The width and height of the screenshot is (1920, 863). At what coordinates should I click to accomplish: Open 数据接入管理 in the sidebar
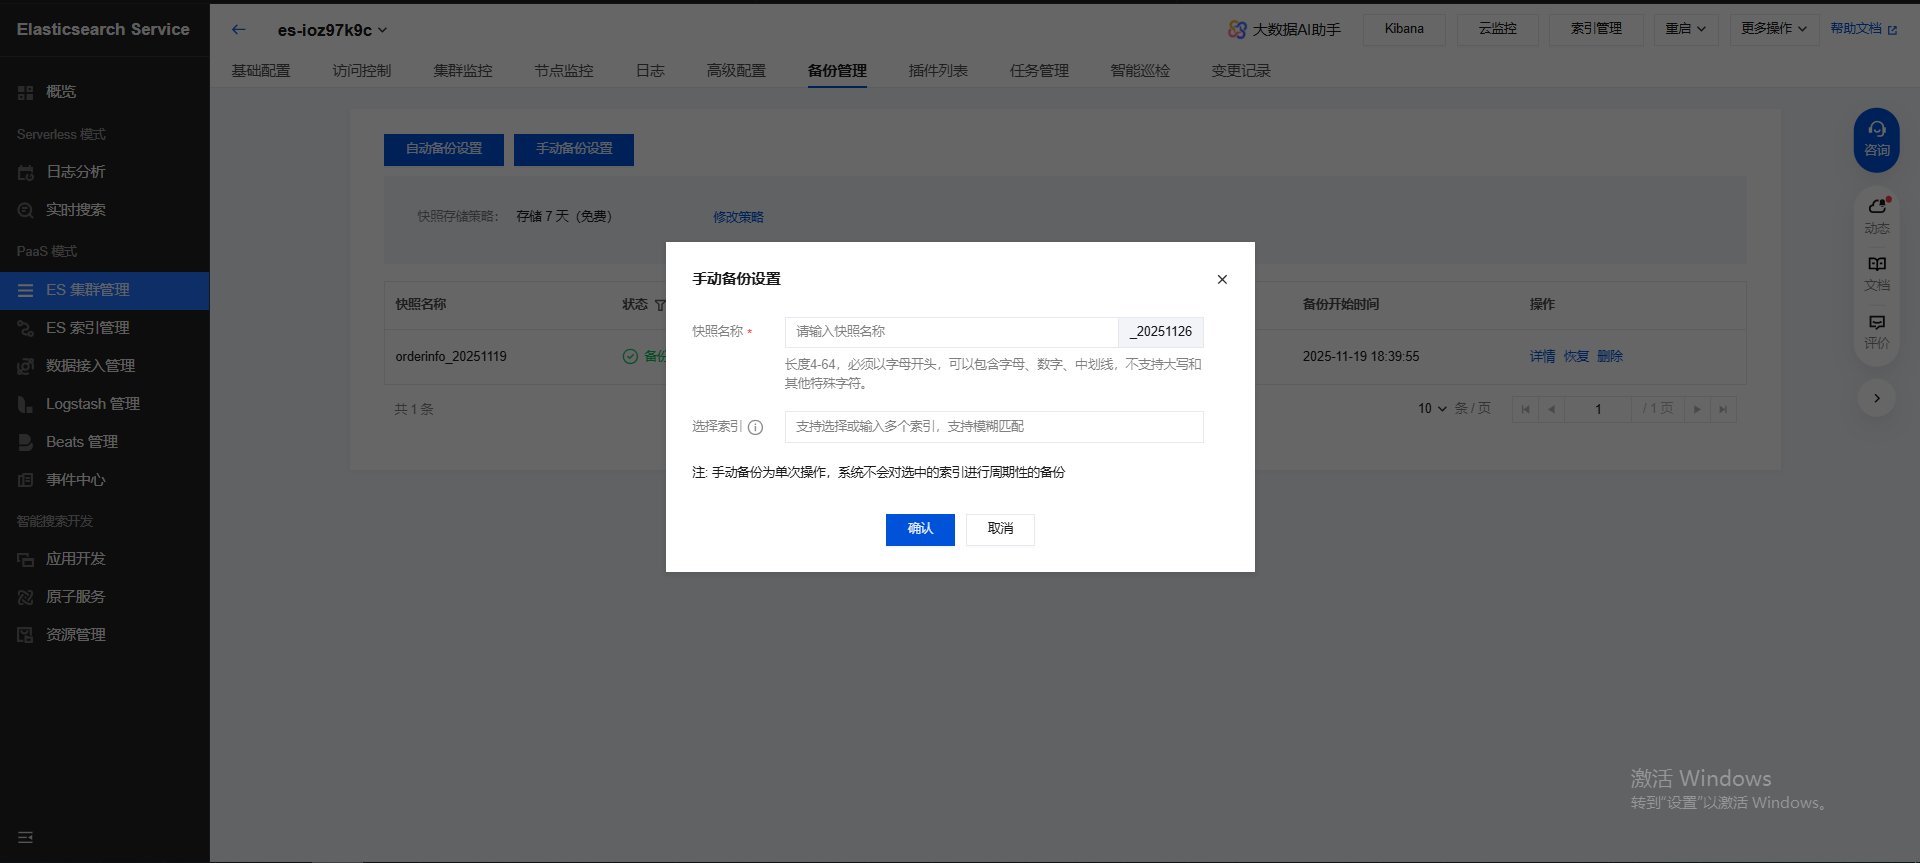(104, 366)
